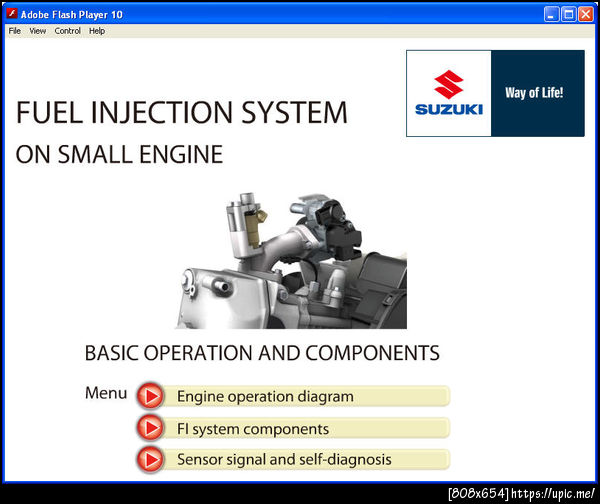Click the FUEL INJECTION SYSTEM heading
Image resolution: width=600 pixels, height=504 pixels.
(182, 112)
